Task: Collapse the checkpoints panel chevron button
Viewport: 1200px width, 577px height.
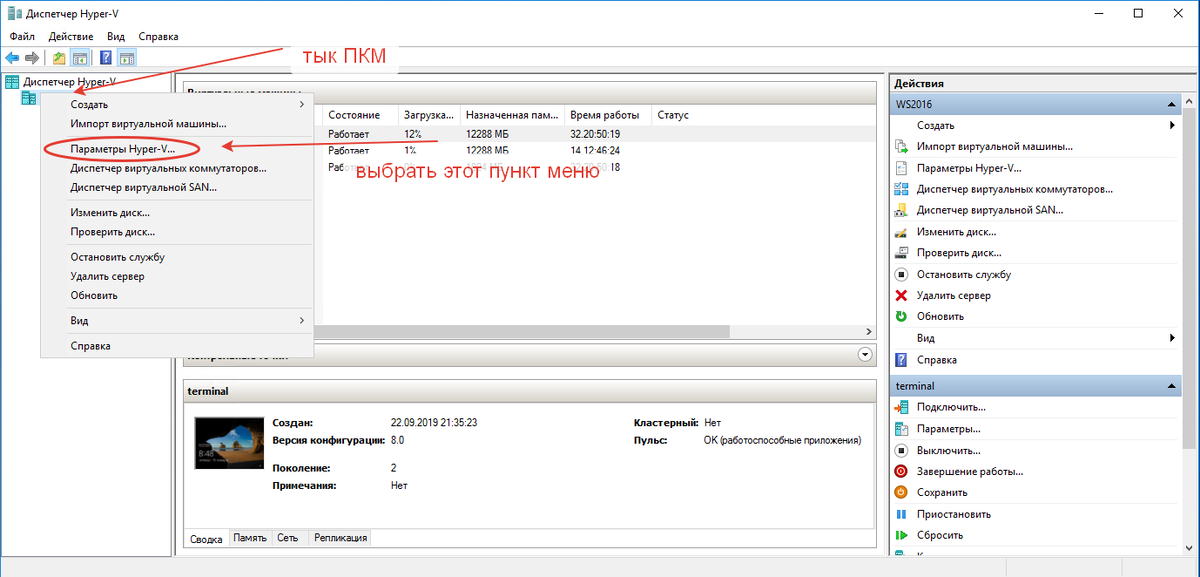Action: pos(865,354)
